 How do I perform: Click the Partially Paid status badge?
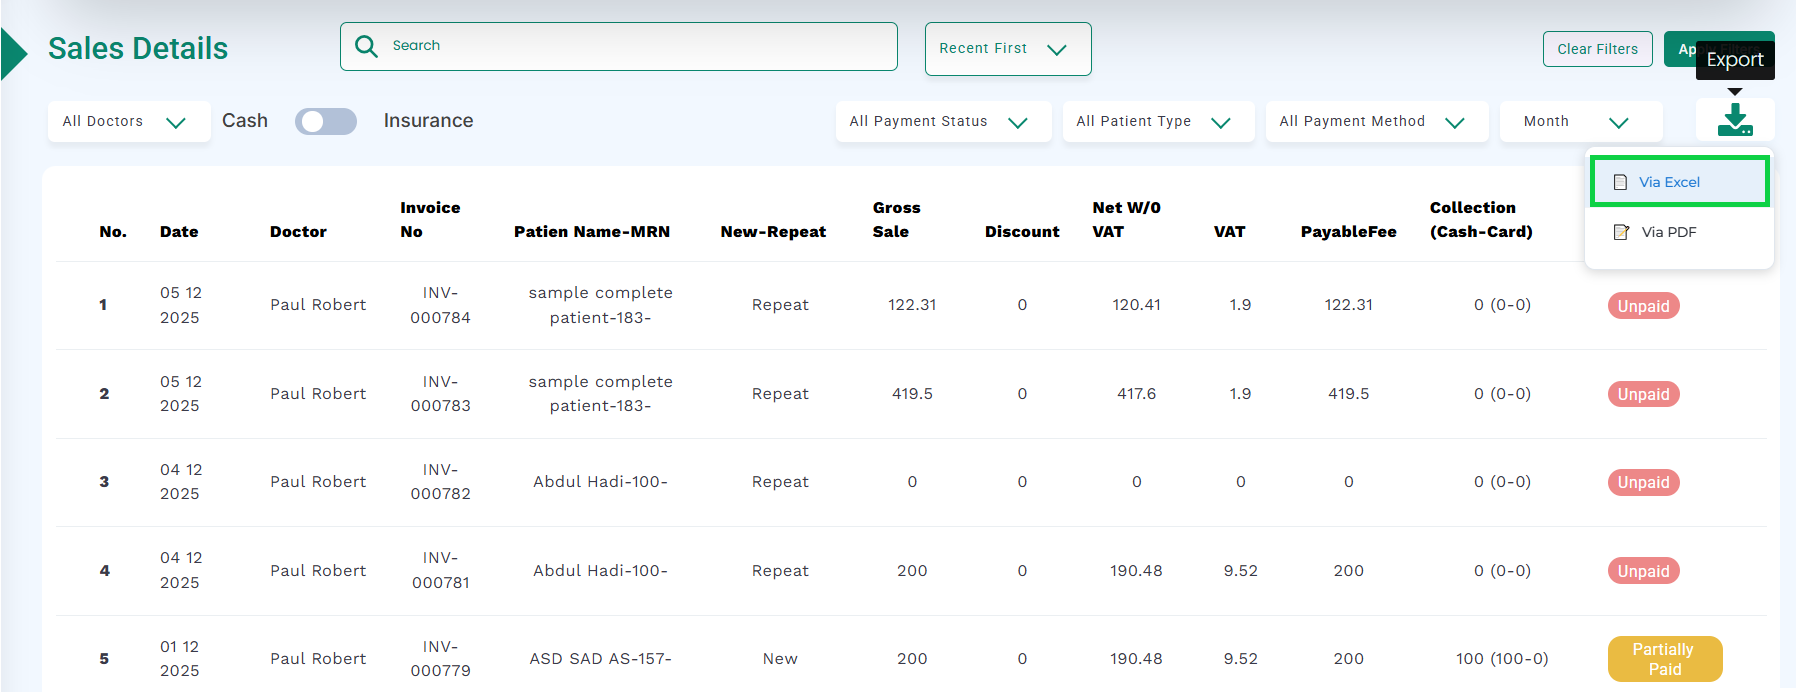point(1664,659)
